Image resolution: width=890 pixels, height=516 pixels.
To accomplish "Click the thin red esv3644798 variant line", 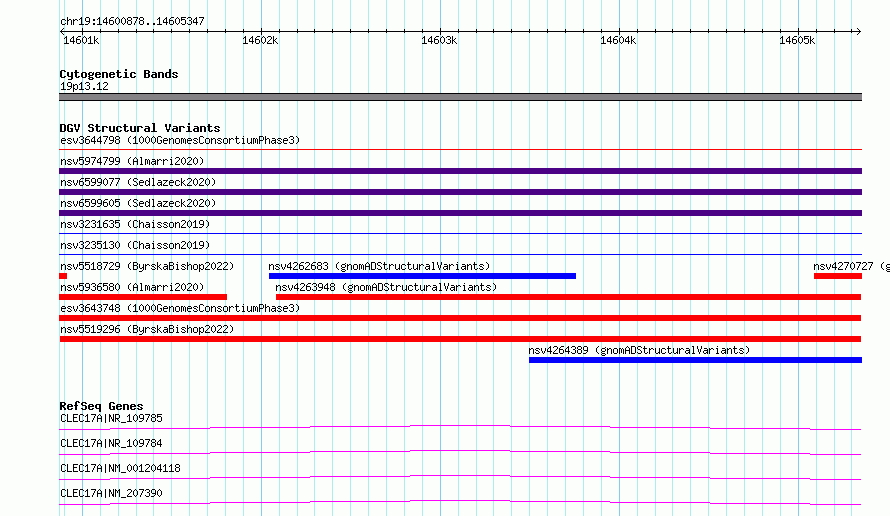I will point(460,150).
